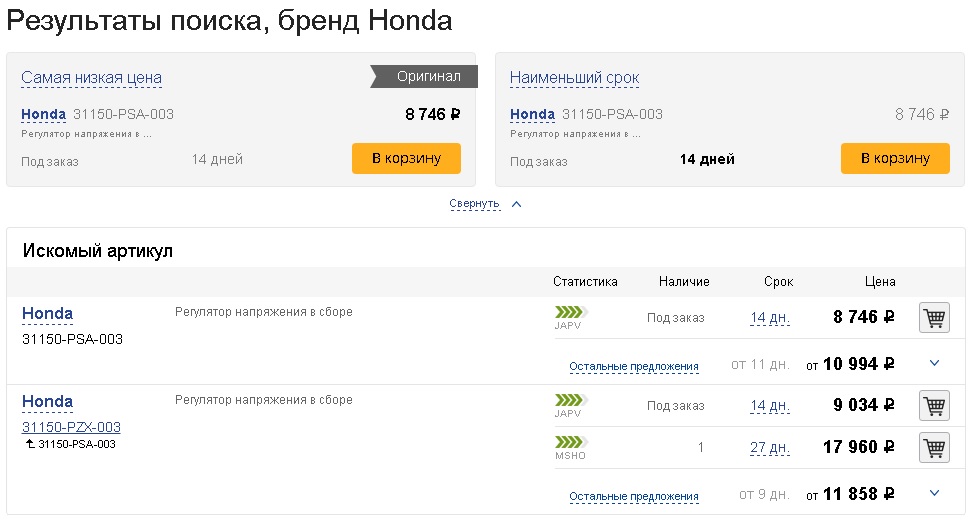Click JAPV statistics arrows for 31150-PZX-003

click(x=571, y=400)
